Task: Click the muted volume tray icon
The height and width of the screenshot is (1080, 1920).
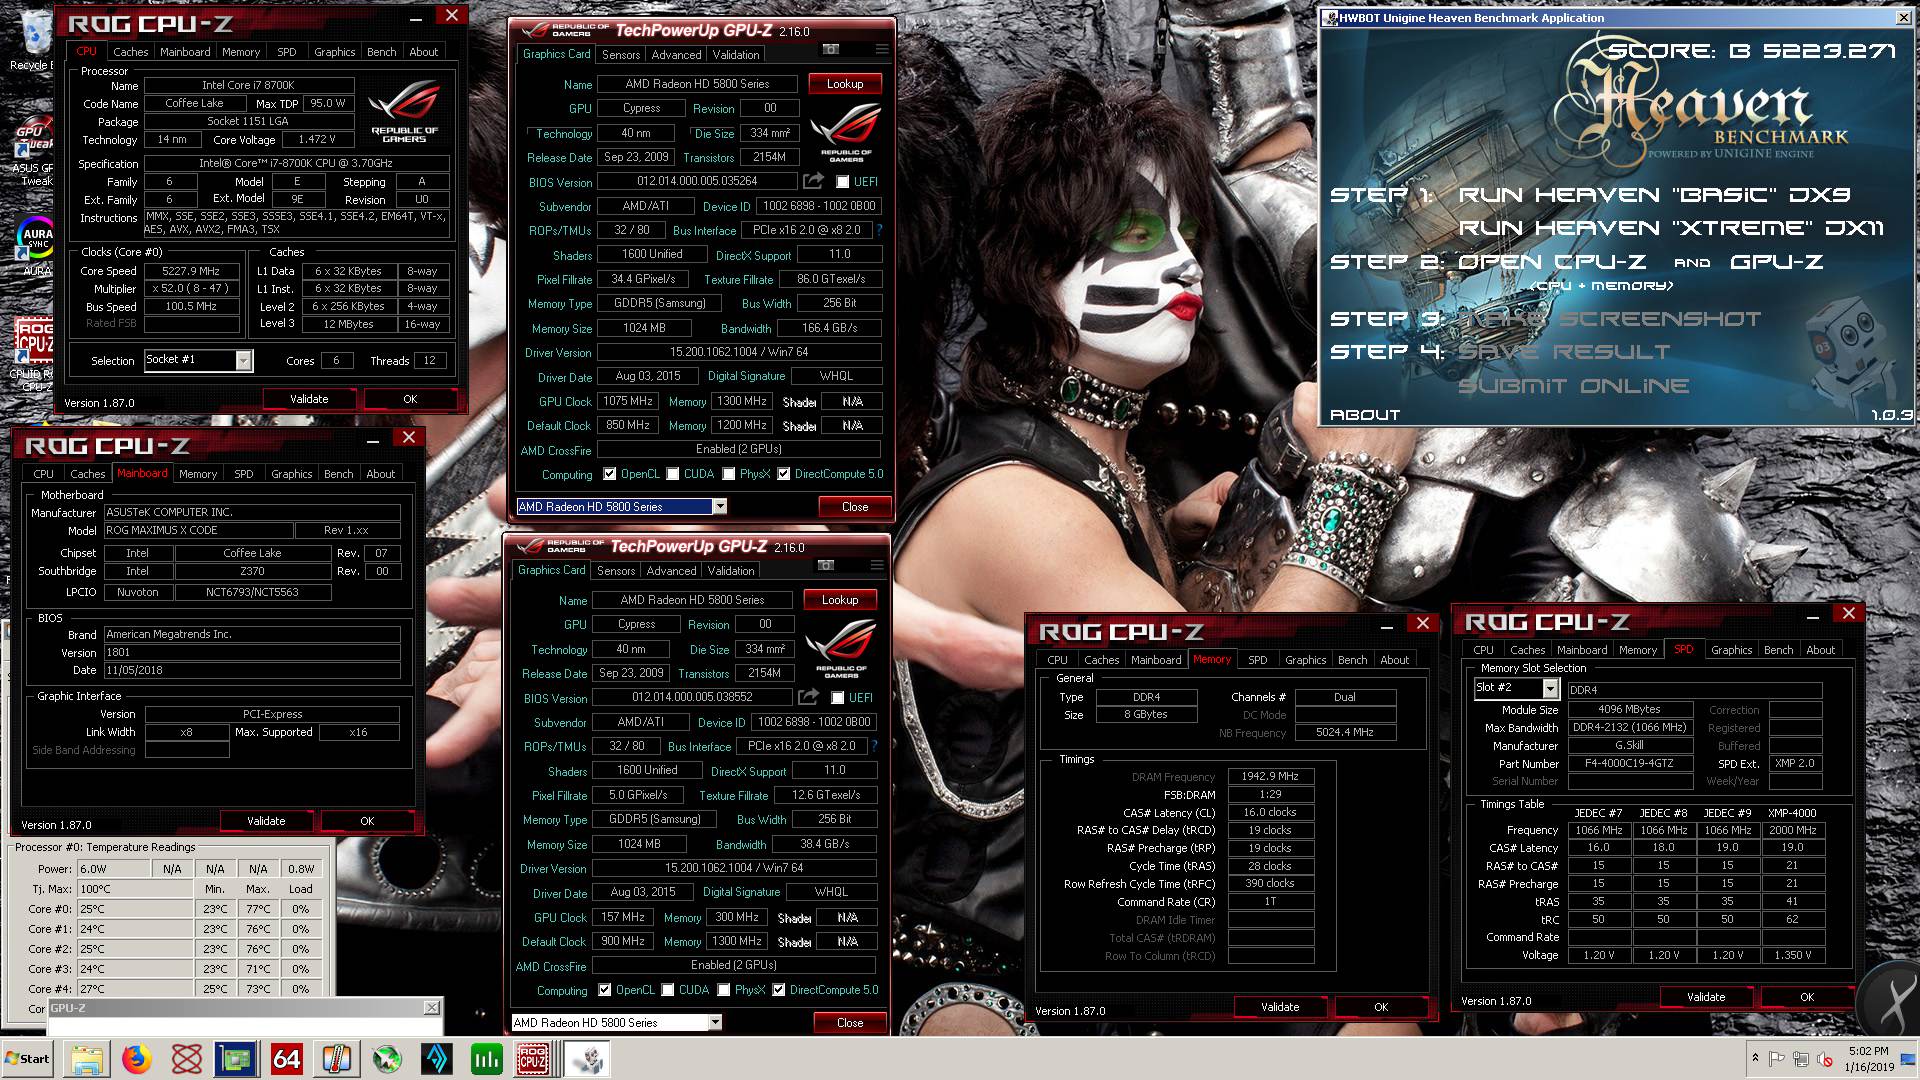Action: click(x=1824, y=1059)
